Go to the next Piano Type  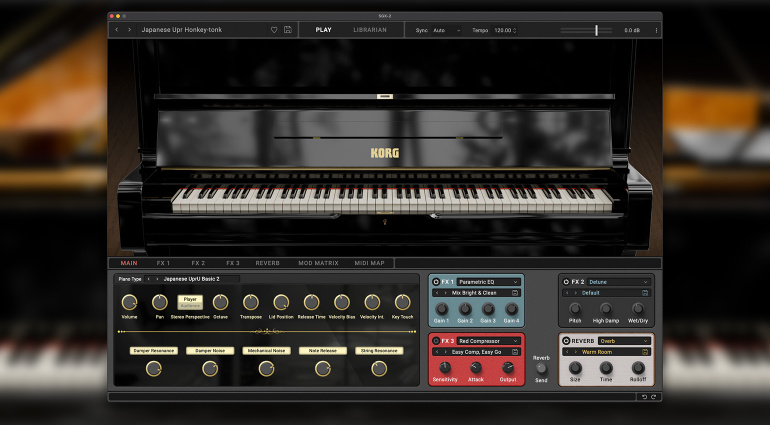157,279
